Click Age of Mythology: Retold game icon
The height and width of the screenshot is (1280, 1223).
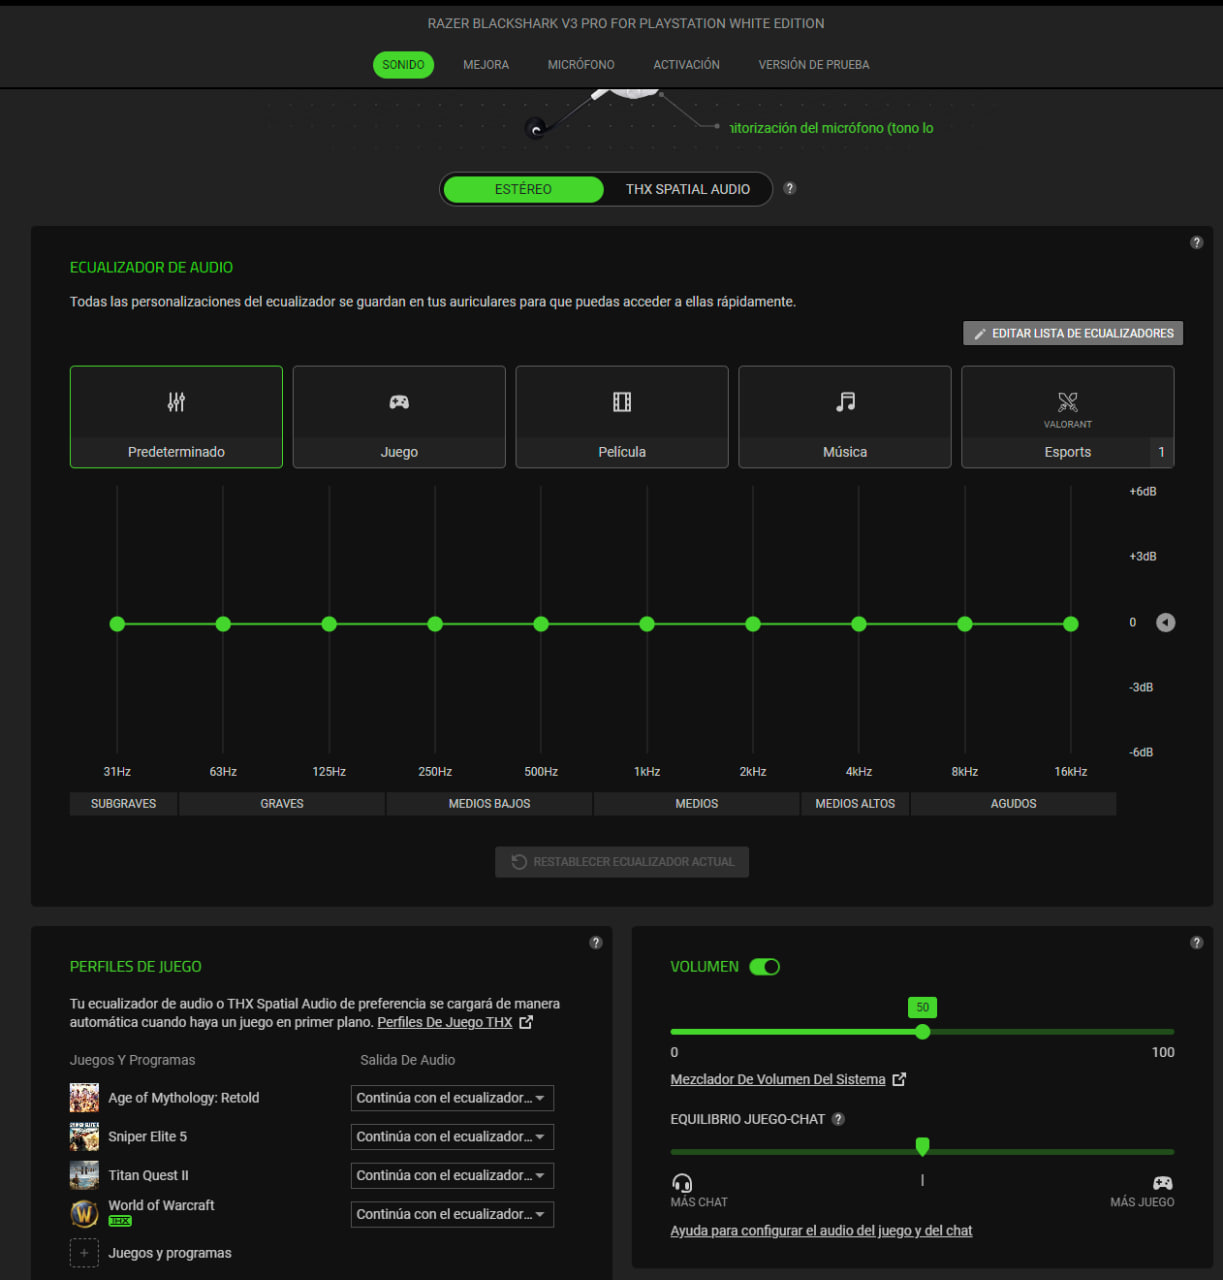84,1098
